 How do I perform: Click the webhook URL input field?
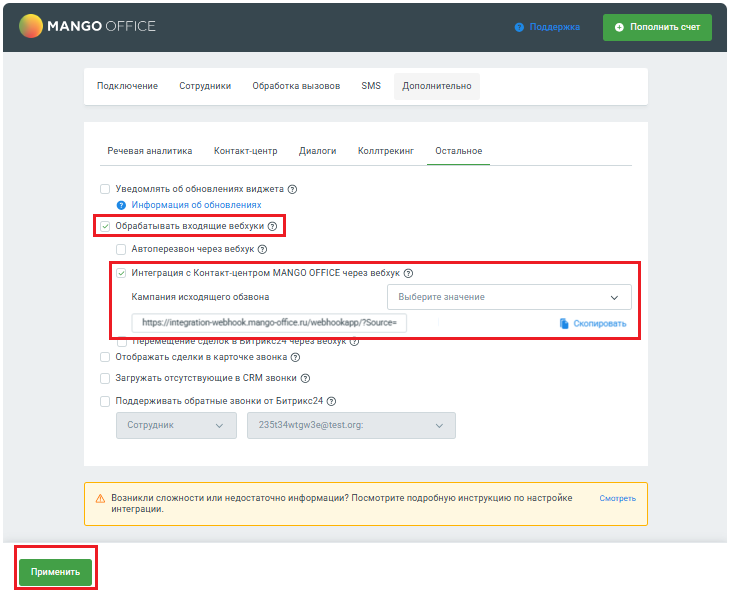(x=269, y=323)
